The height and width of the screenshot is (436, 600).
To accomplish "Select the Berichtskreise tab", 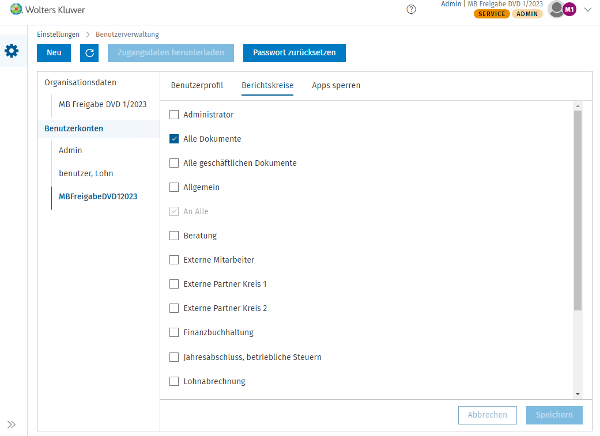I will tap(267, 85).
